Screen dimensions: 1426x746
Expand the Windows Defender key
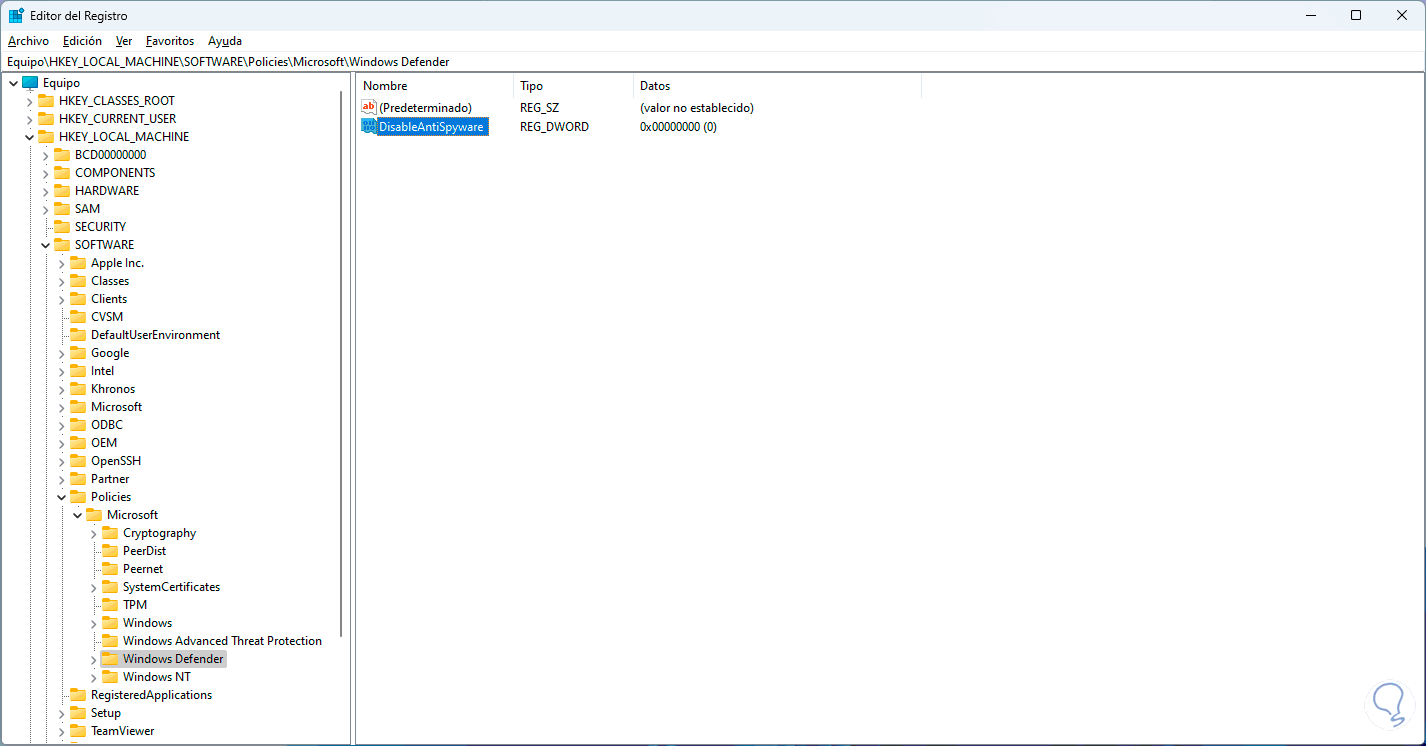(x=93, y=659)
